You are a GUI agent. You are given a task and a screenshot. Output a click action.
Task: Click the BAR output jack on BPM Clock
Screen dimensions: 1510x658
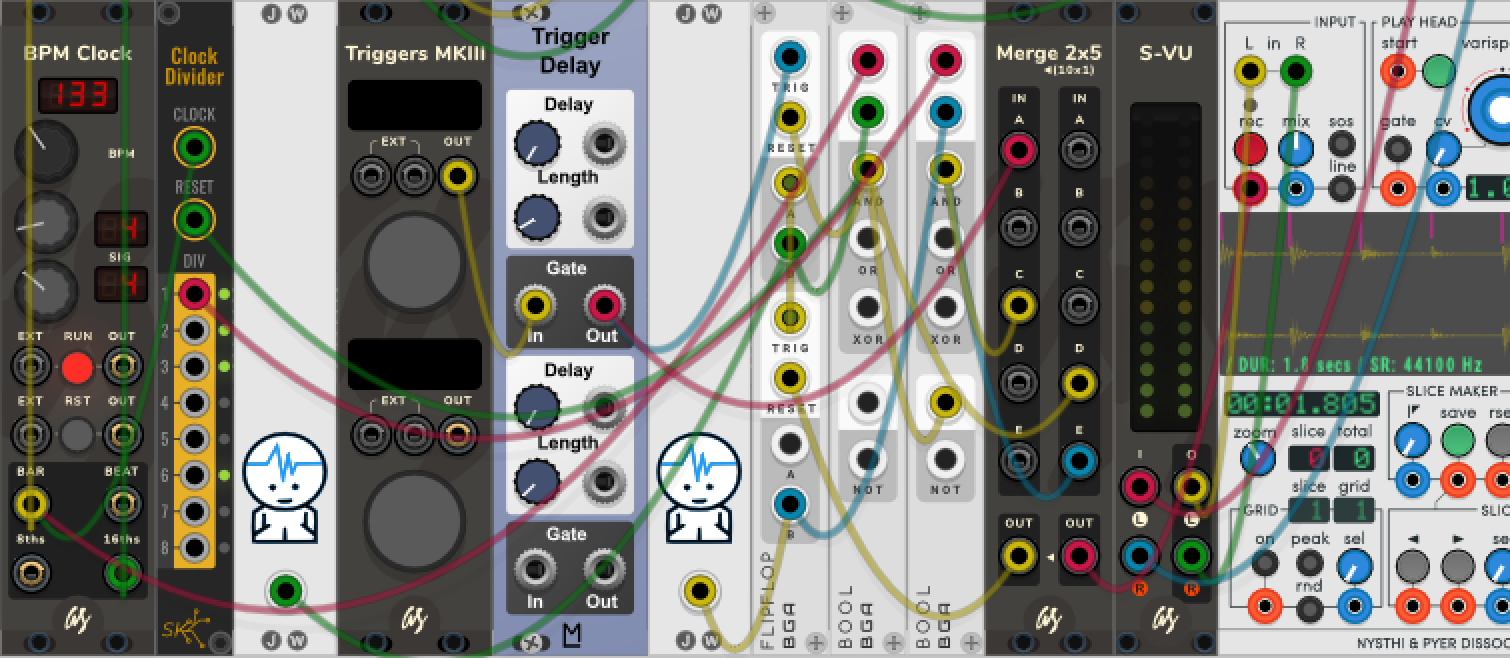point(31,504)
